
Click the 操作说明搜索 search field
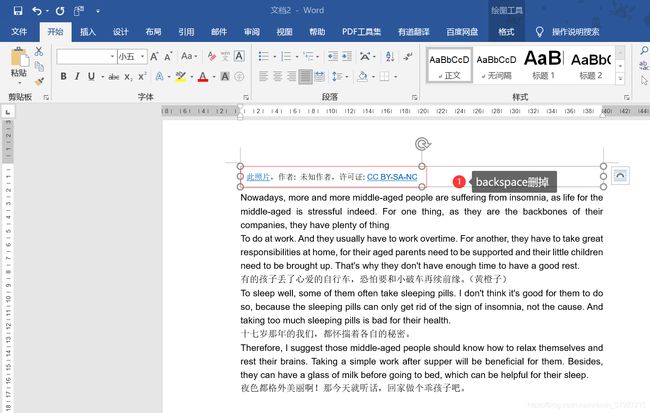click(575, 32)
